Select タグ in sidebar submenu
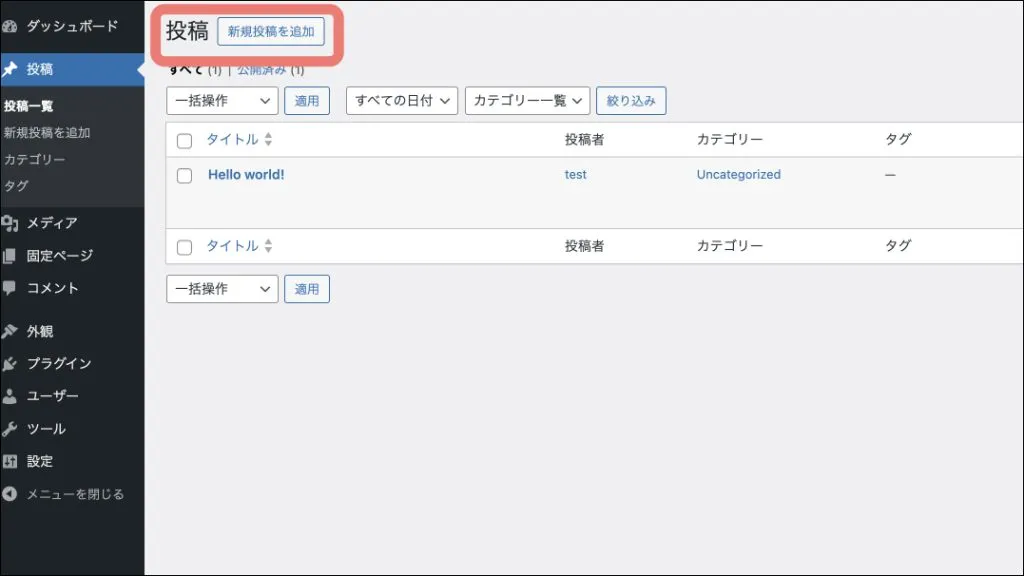Screen dimensions: 1024x576 click(x=16, y=186)
